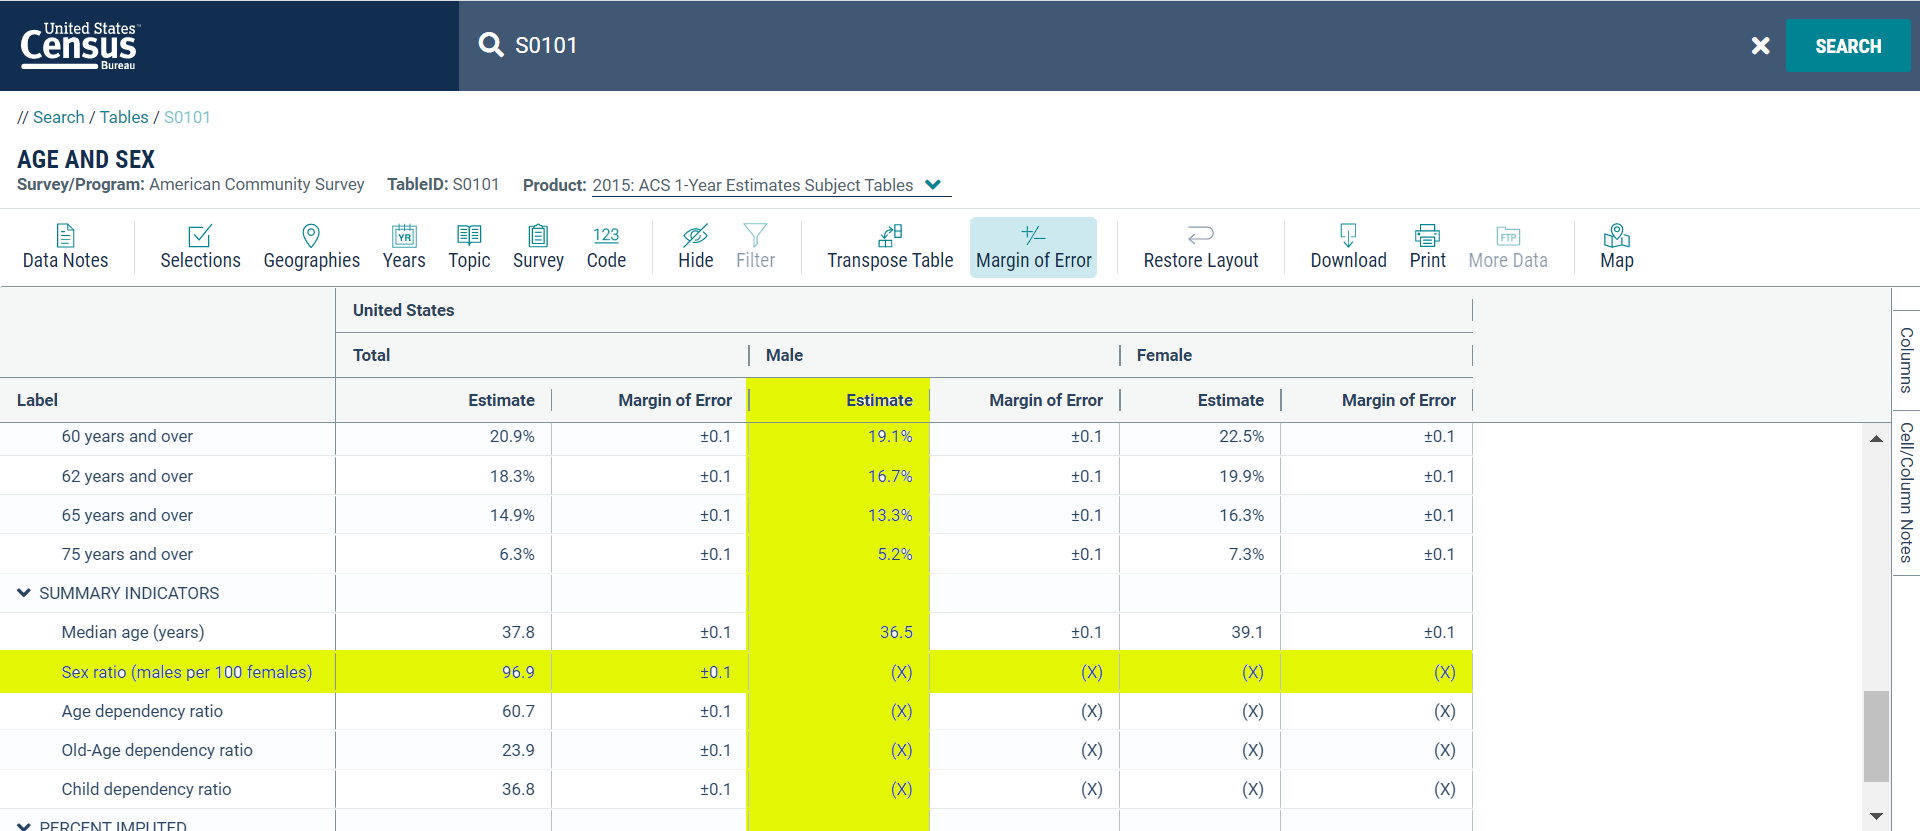Open the Data Notes tool
The width and height of the screenshot is (1920, 831).
[x=65, y=247]
